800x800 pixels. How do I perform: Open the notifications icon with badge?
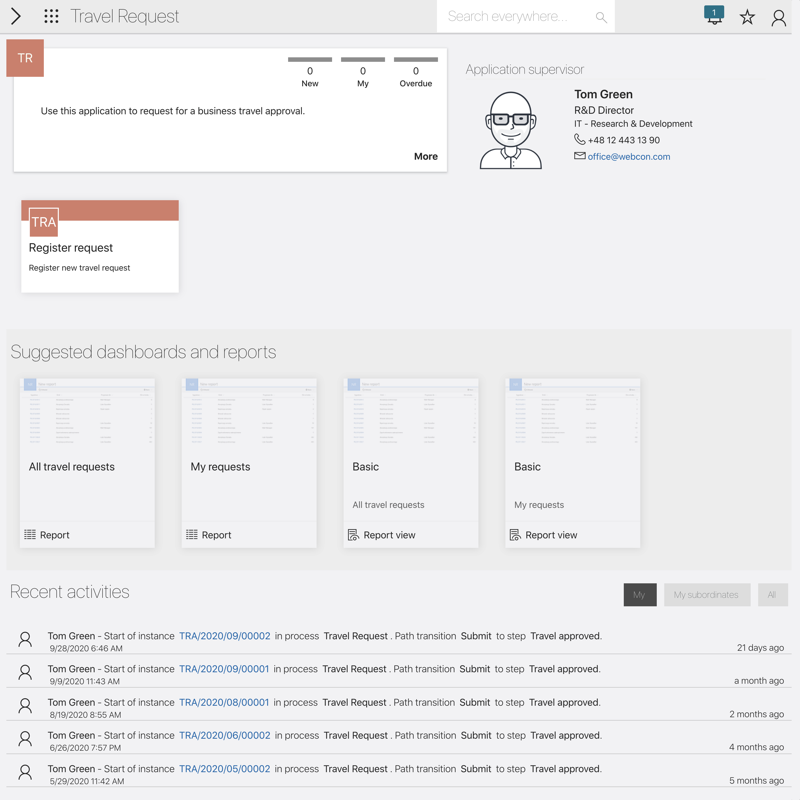[714, 16]
